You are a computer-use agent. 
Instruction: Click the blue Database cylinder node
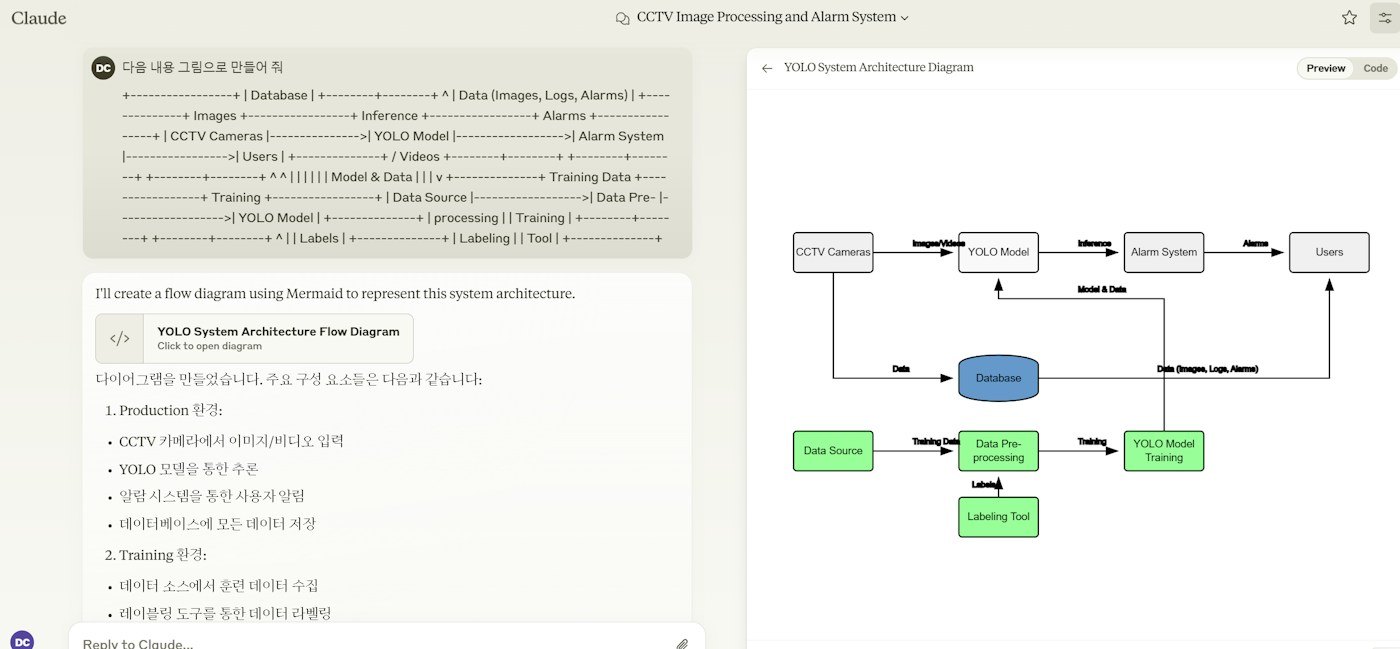[x=998, y=378]
